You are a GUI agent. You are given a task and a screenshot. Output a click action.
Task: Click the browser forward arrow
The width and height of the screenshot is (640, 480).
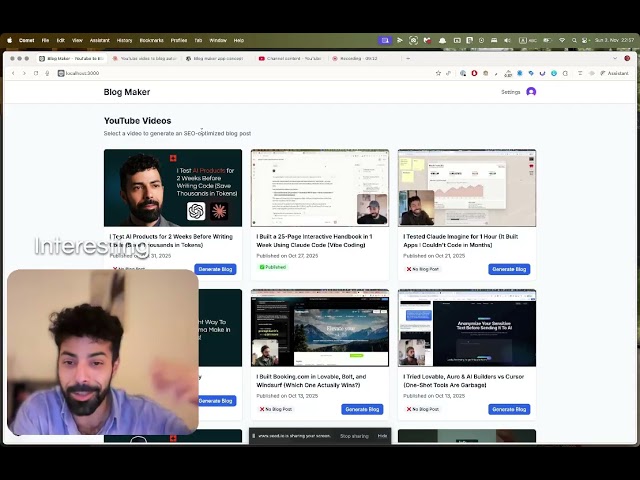pos(24,73)
